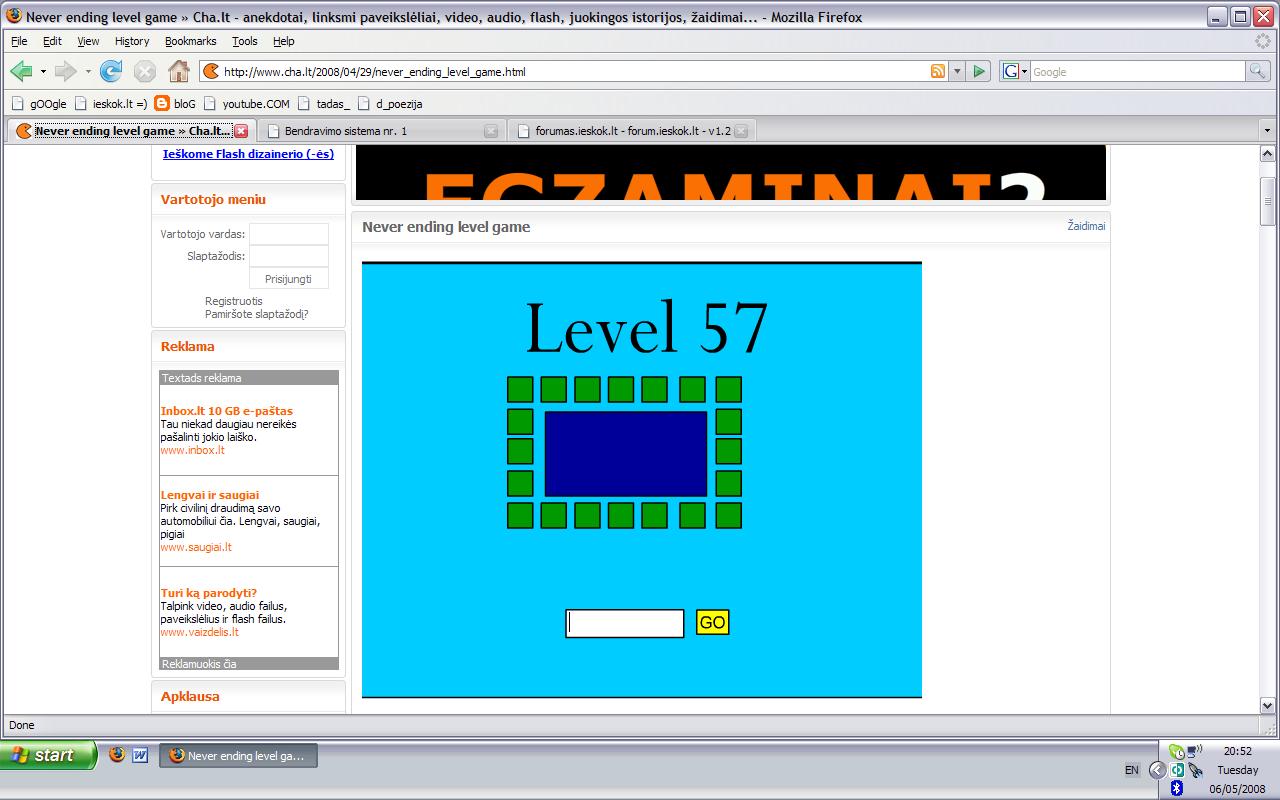Expand hidden system tray icons
This screenshot has width=1280, height=800.
coord(1157,770)
